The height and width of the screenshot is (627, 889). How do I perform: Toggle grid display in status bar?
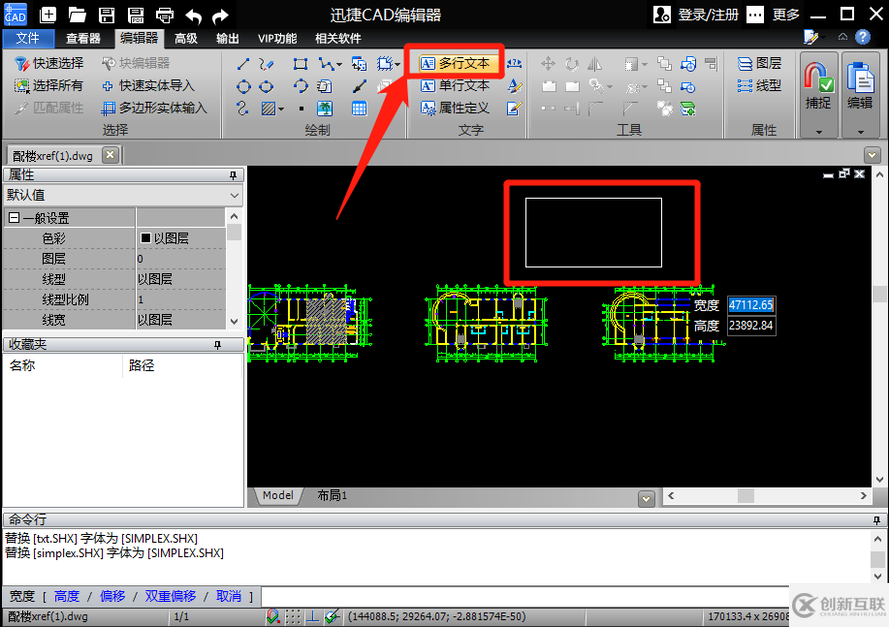pyautogui.click(x=293, y=616)
